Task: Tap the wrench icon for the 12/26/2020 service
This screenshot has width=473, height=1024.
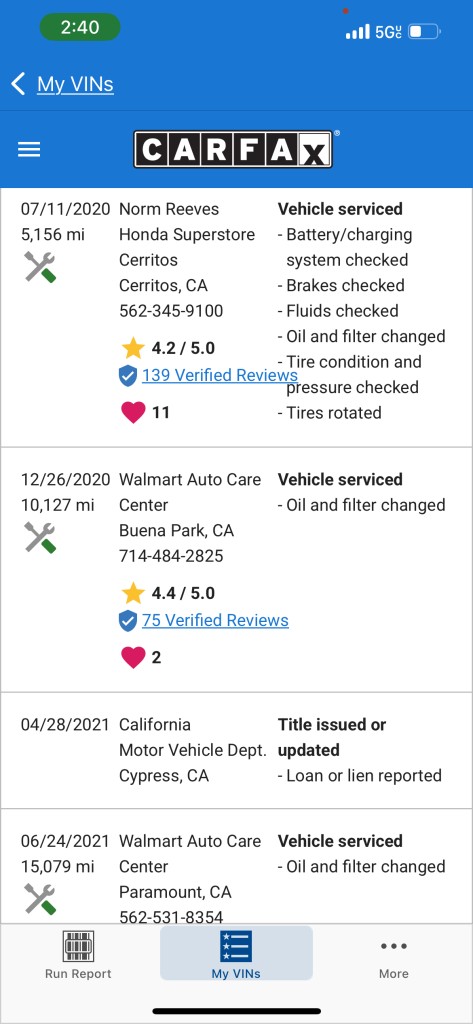Action: coord(40,537)
